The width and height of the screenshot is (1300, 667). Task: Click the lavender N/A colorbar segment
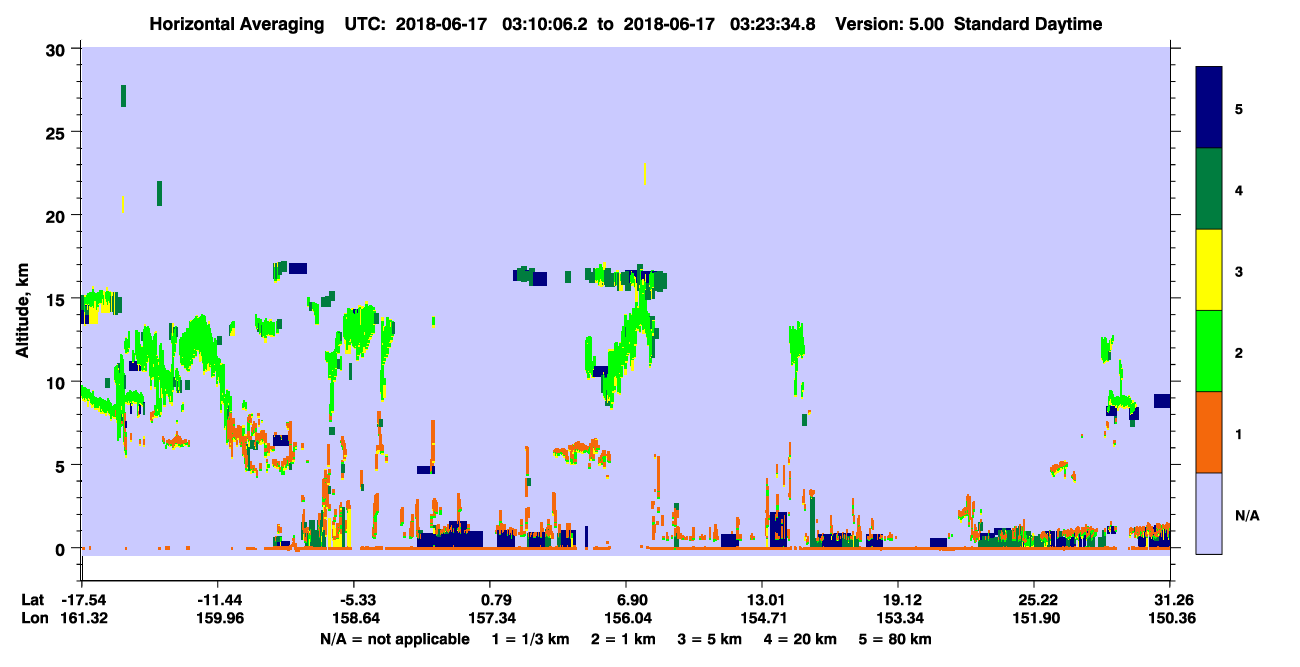1209,513
